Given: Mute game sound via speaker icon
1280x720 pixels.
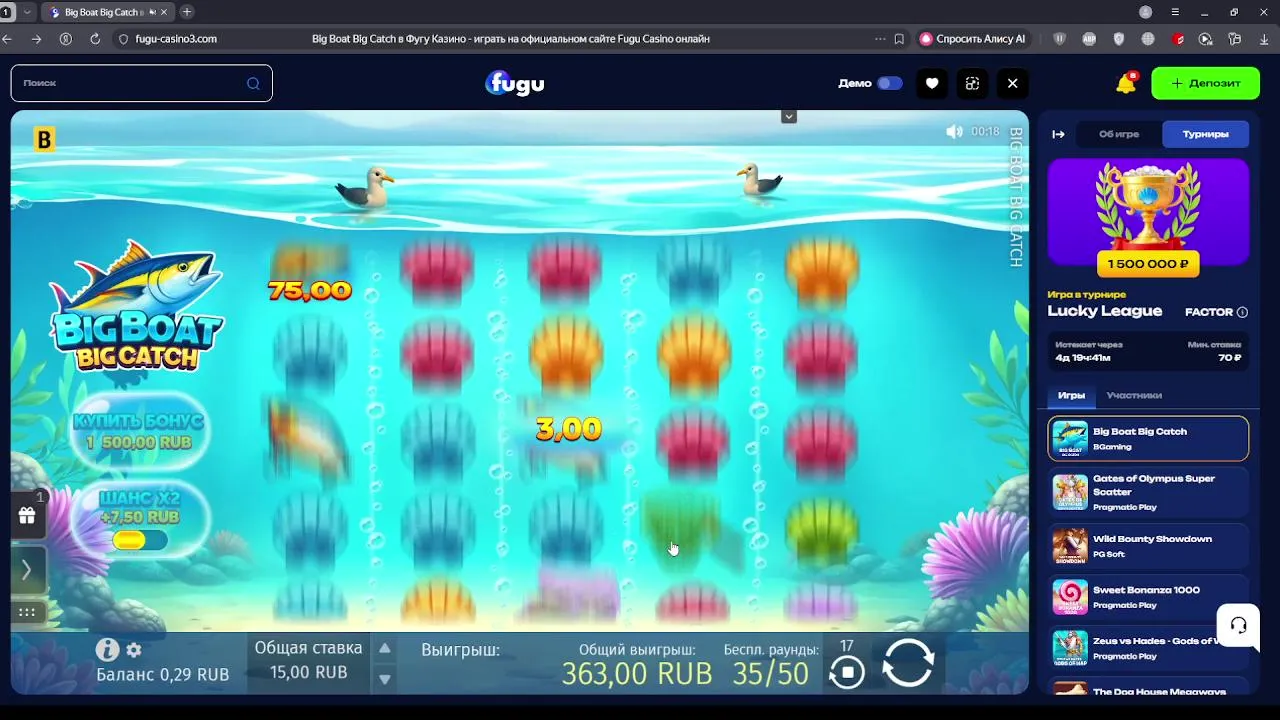Looking at the screenshot, I should (x=954, y=131).
